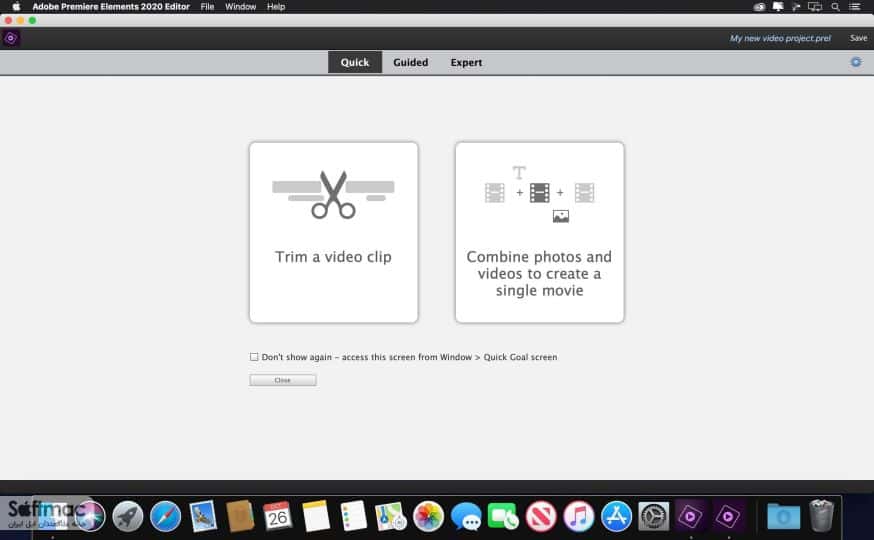Open Mail stamp icon in dock
Viewport: 874px width, 540px height.
point(203,516)
